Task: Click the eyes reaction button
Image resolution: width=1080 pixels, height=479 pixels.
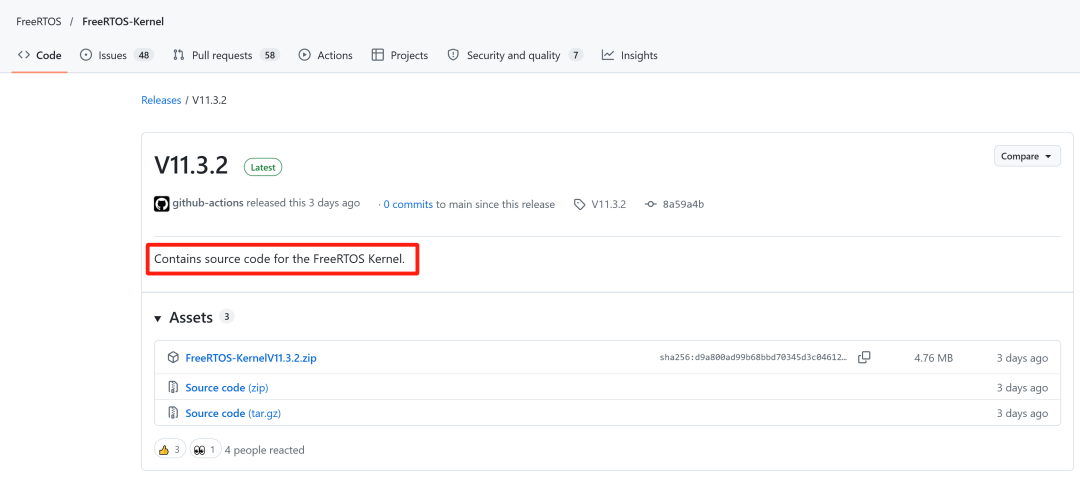Action: point(205,449)
